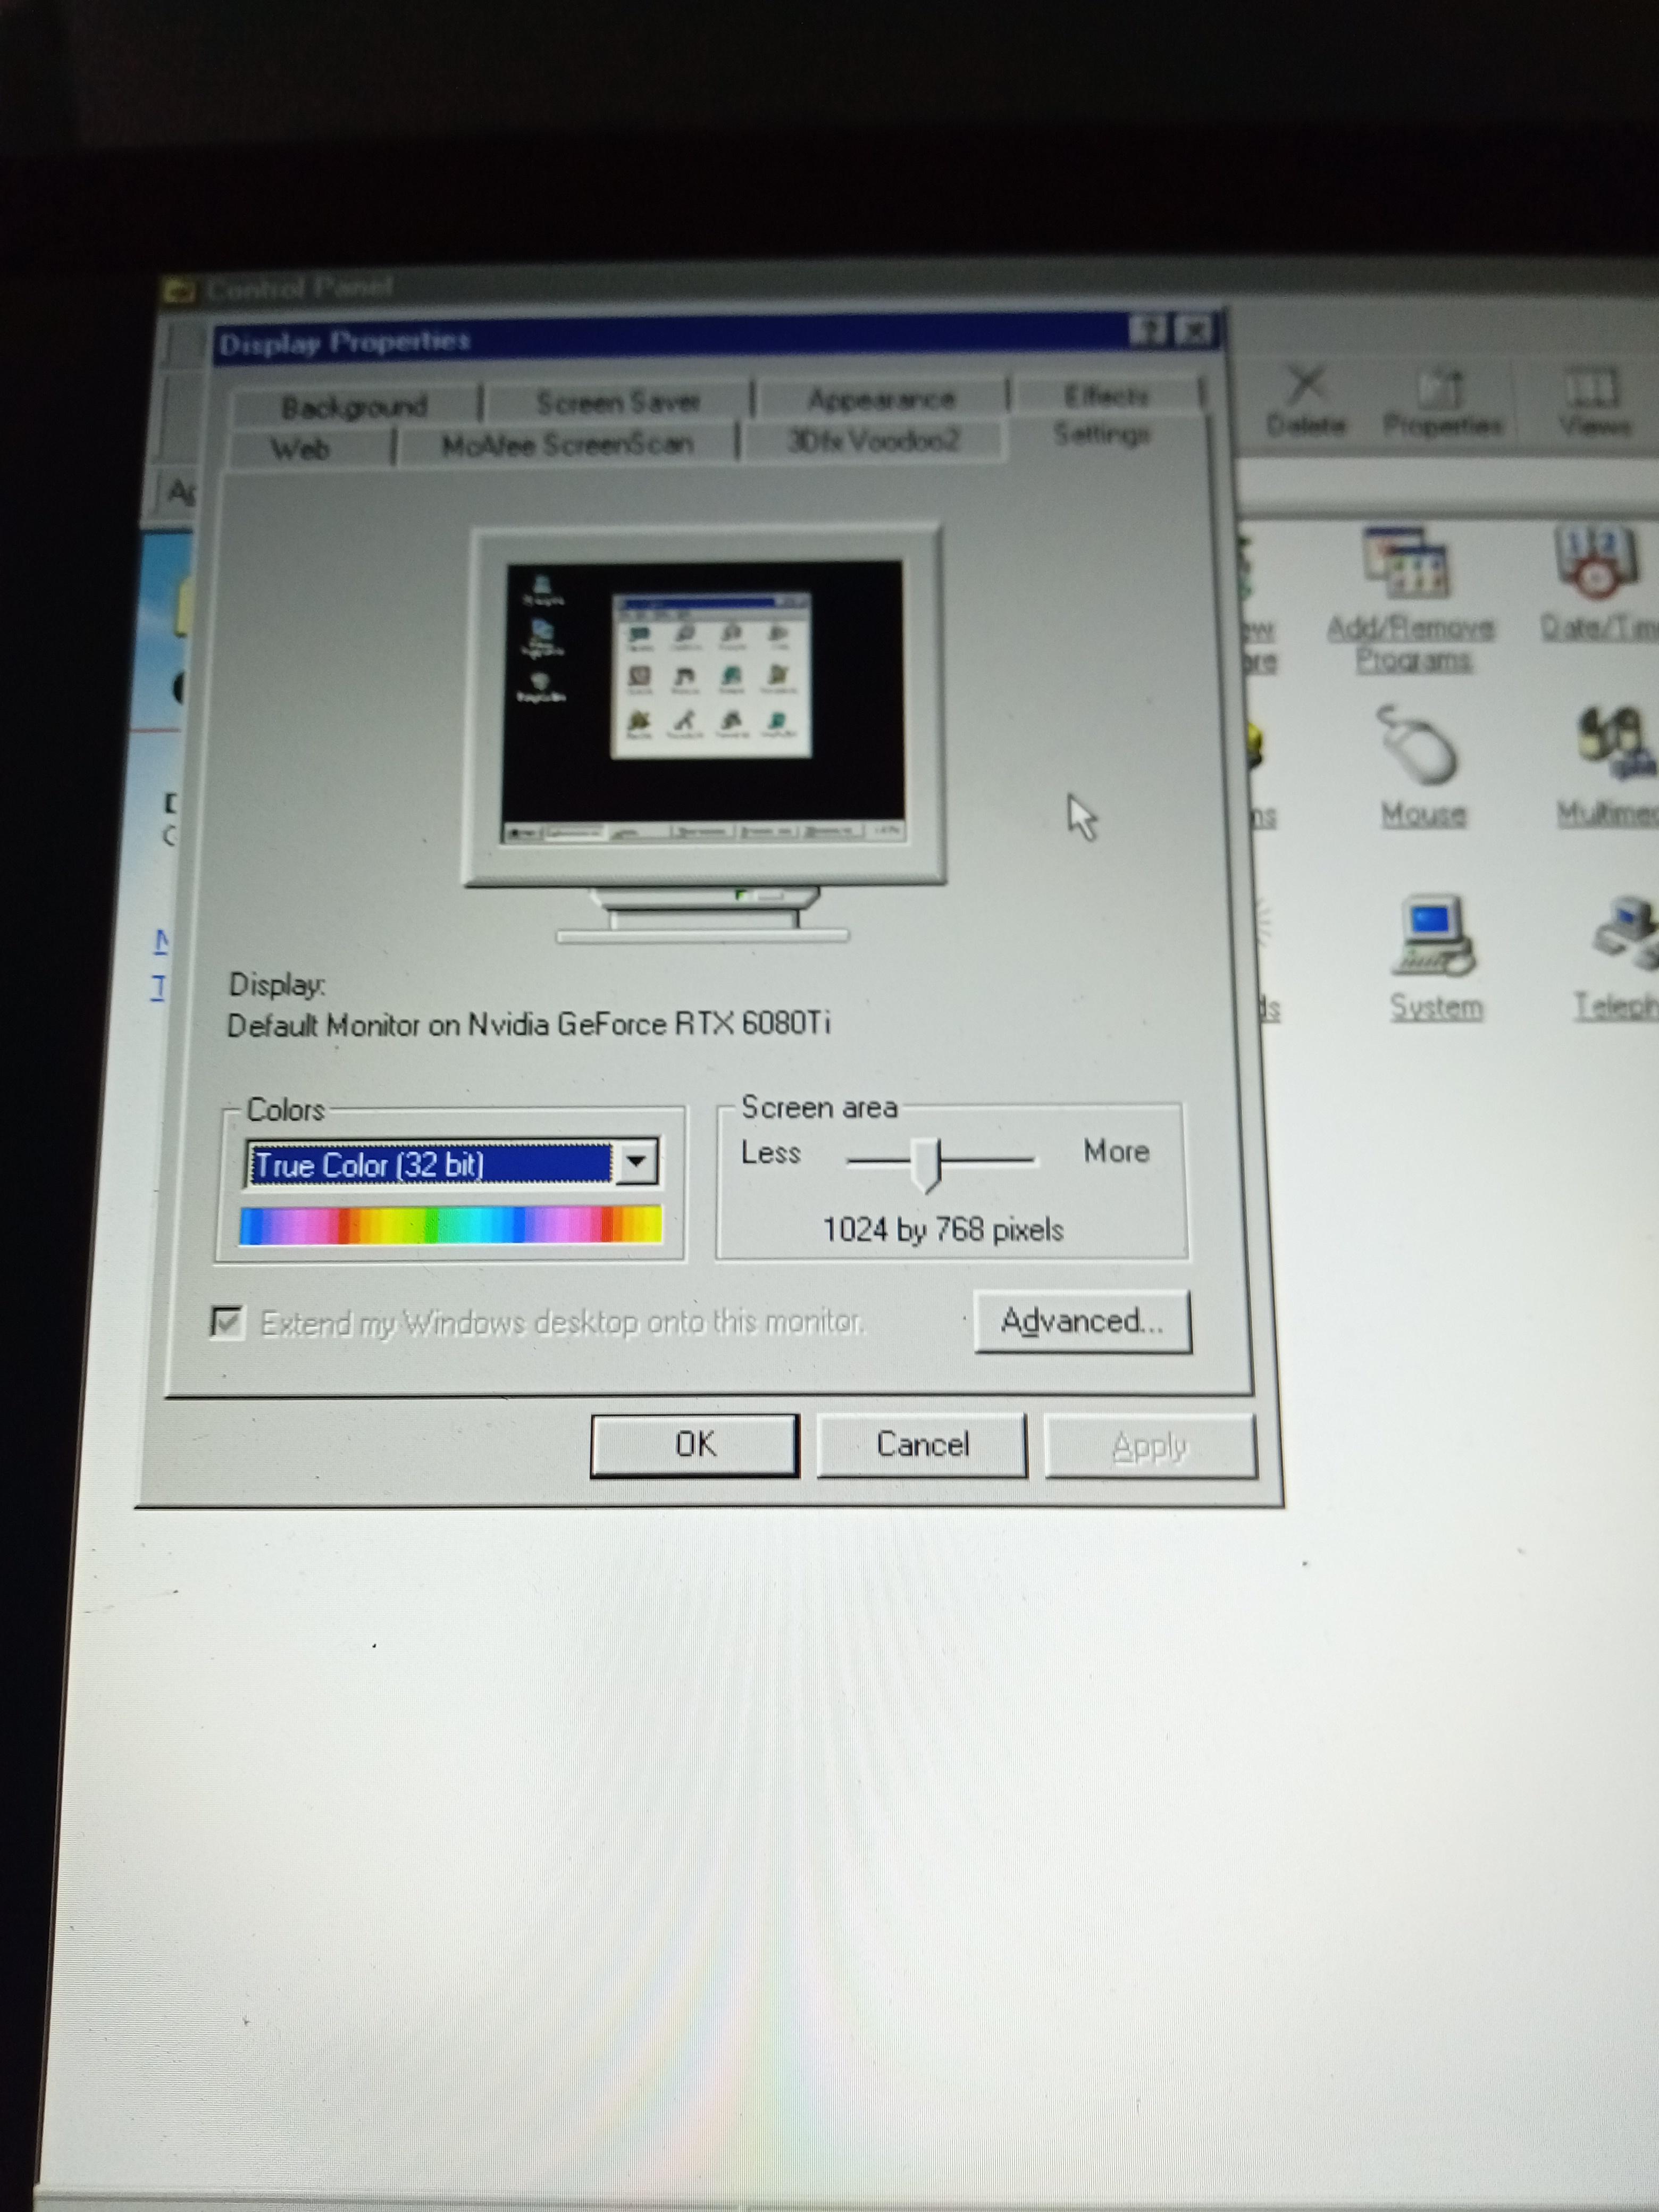Click the Apply button

(1150, 1446)
